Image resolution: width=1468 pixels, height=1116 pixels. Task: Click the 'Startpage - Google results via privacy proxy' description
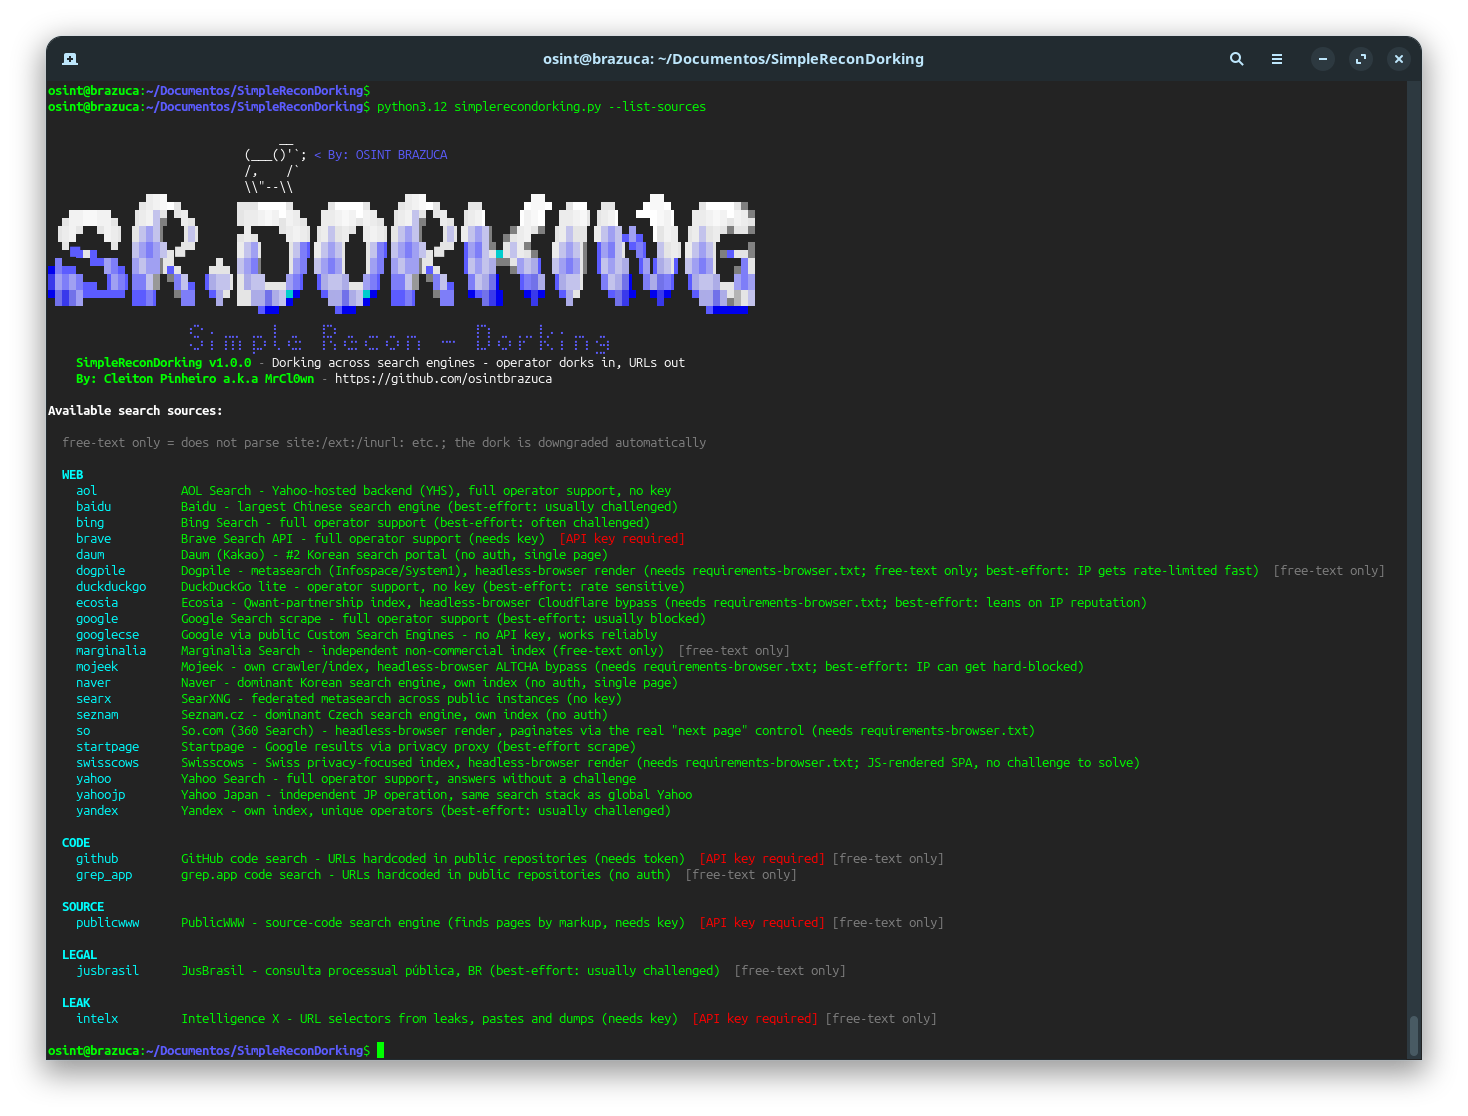click(x=408, y=747)
